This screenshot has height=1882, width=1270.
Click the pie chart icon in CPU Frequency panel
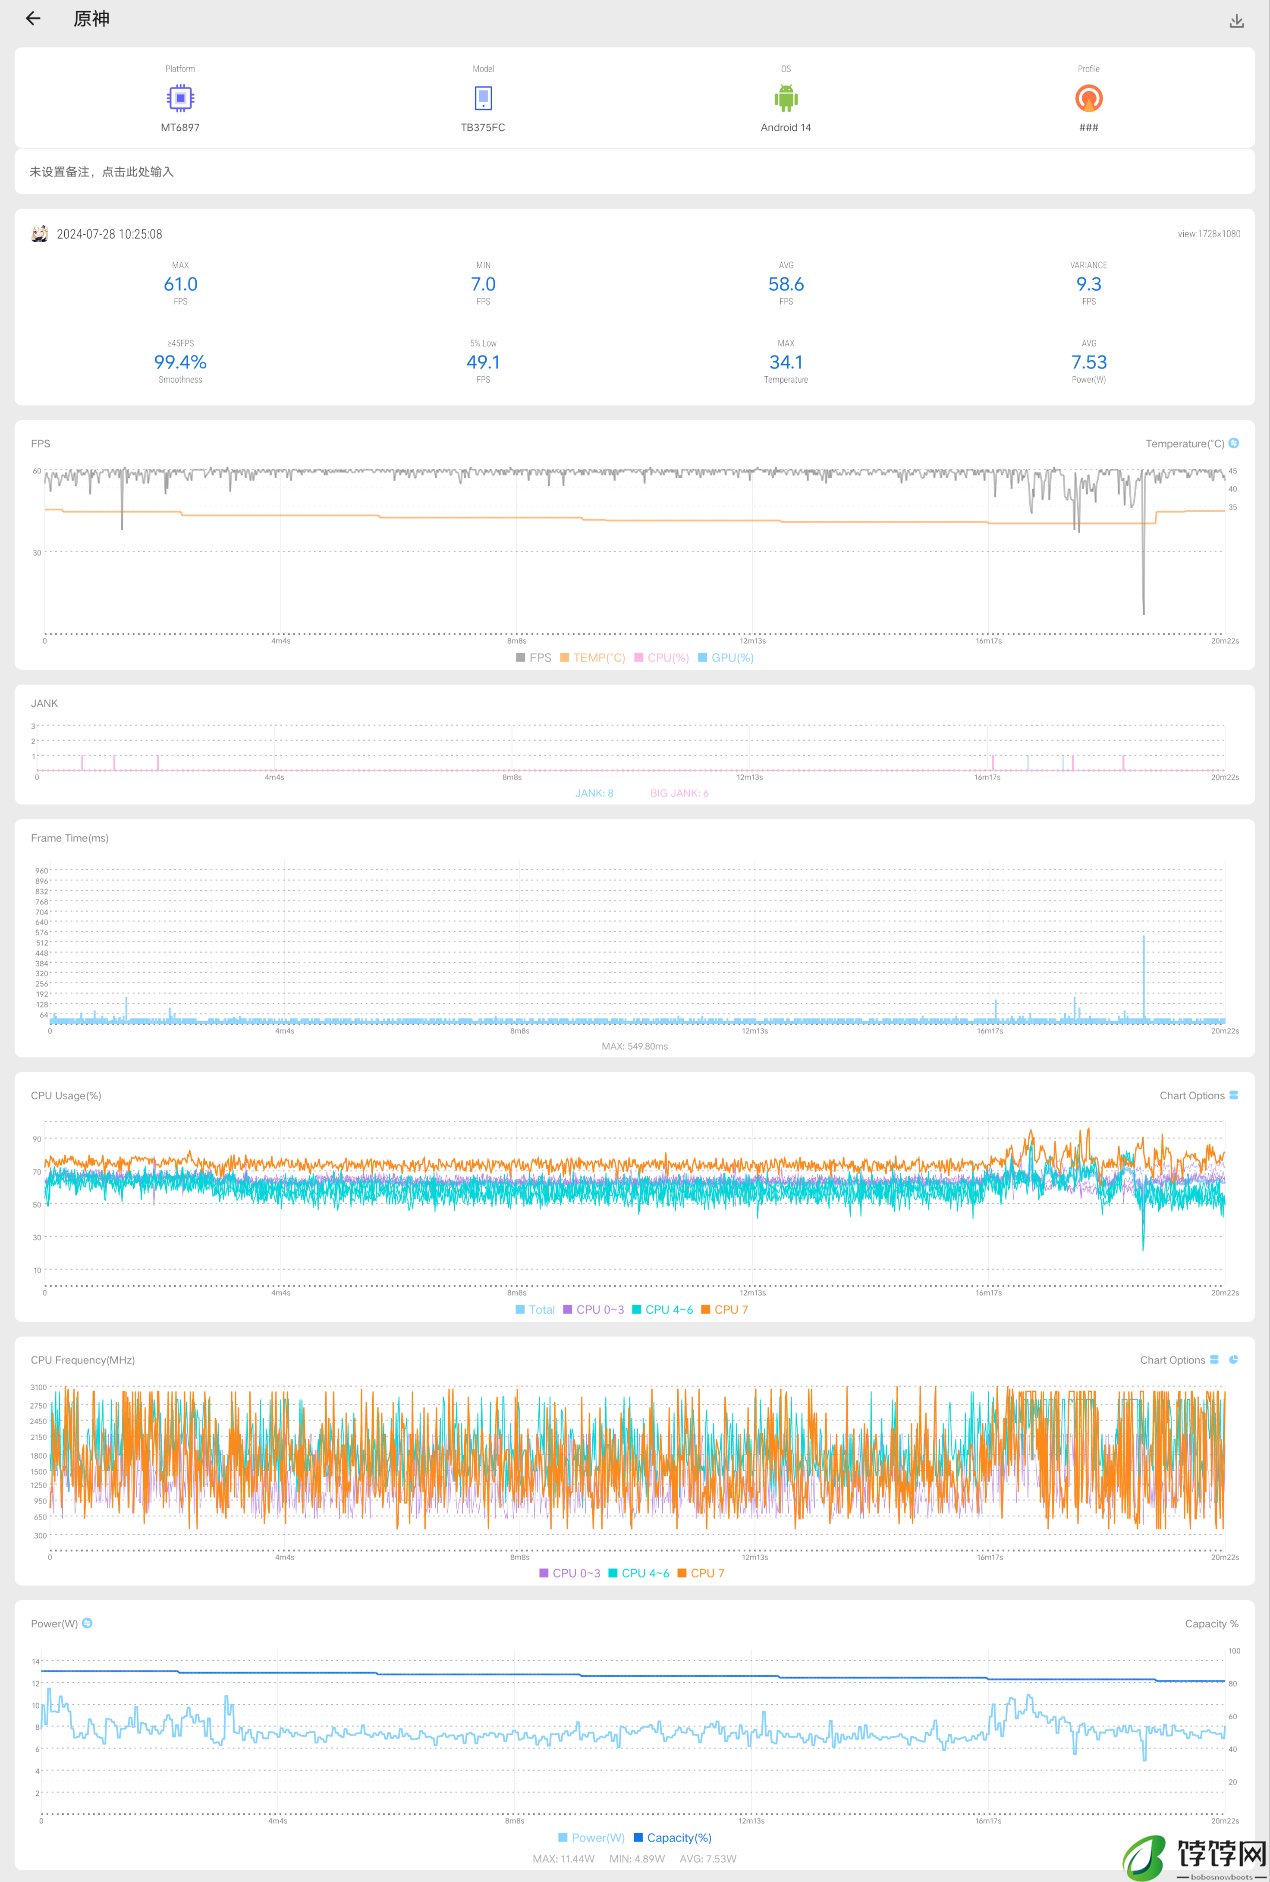1234,1359
